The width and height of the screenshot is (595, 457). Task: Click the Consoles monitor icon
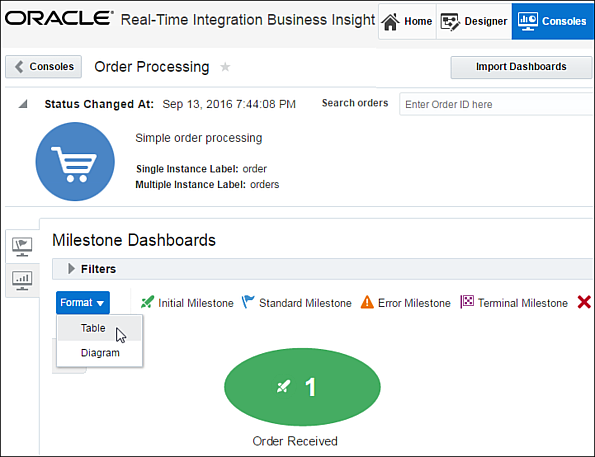528,21
